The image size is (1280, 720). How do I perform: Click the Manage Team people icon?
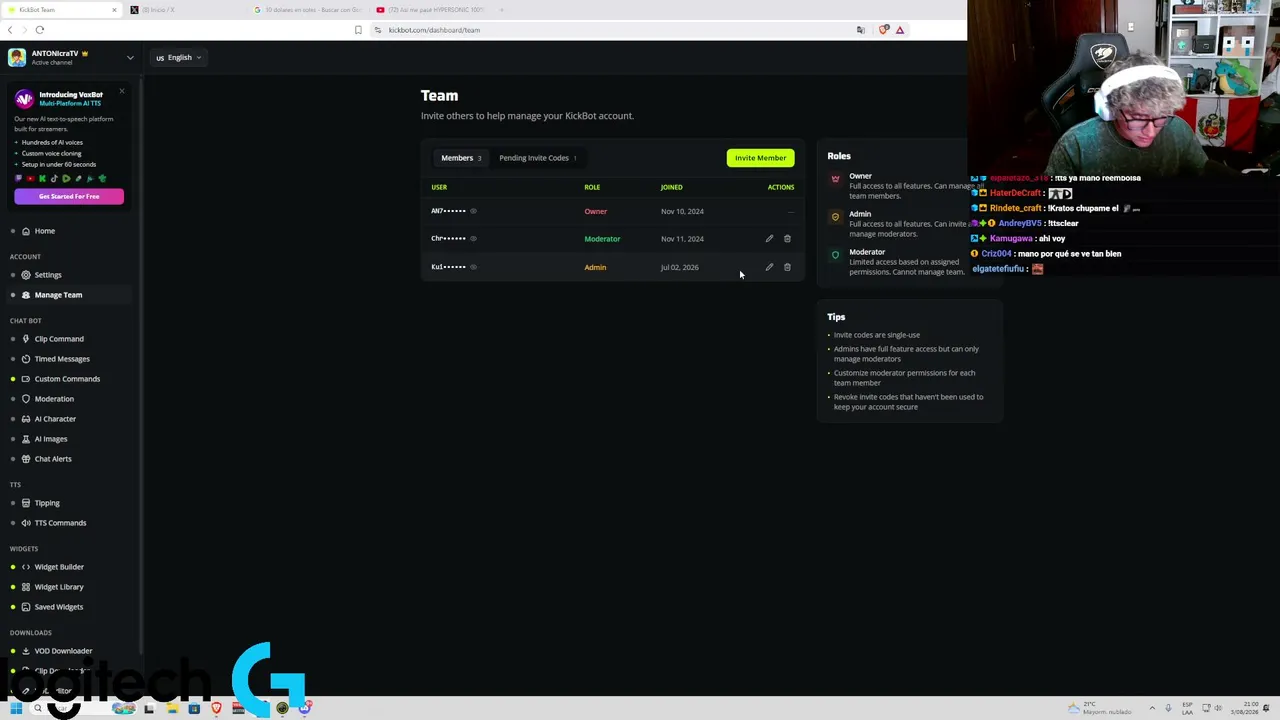[x=26, y=295]
